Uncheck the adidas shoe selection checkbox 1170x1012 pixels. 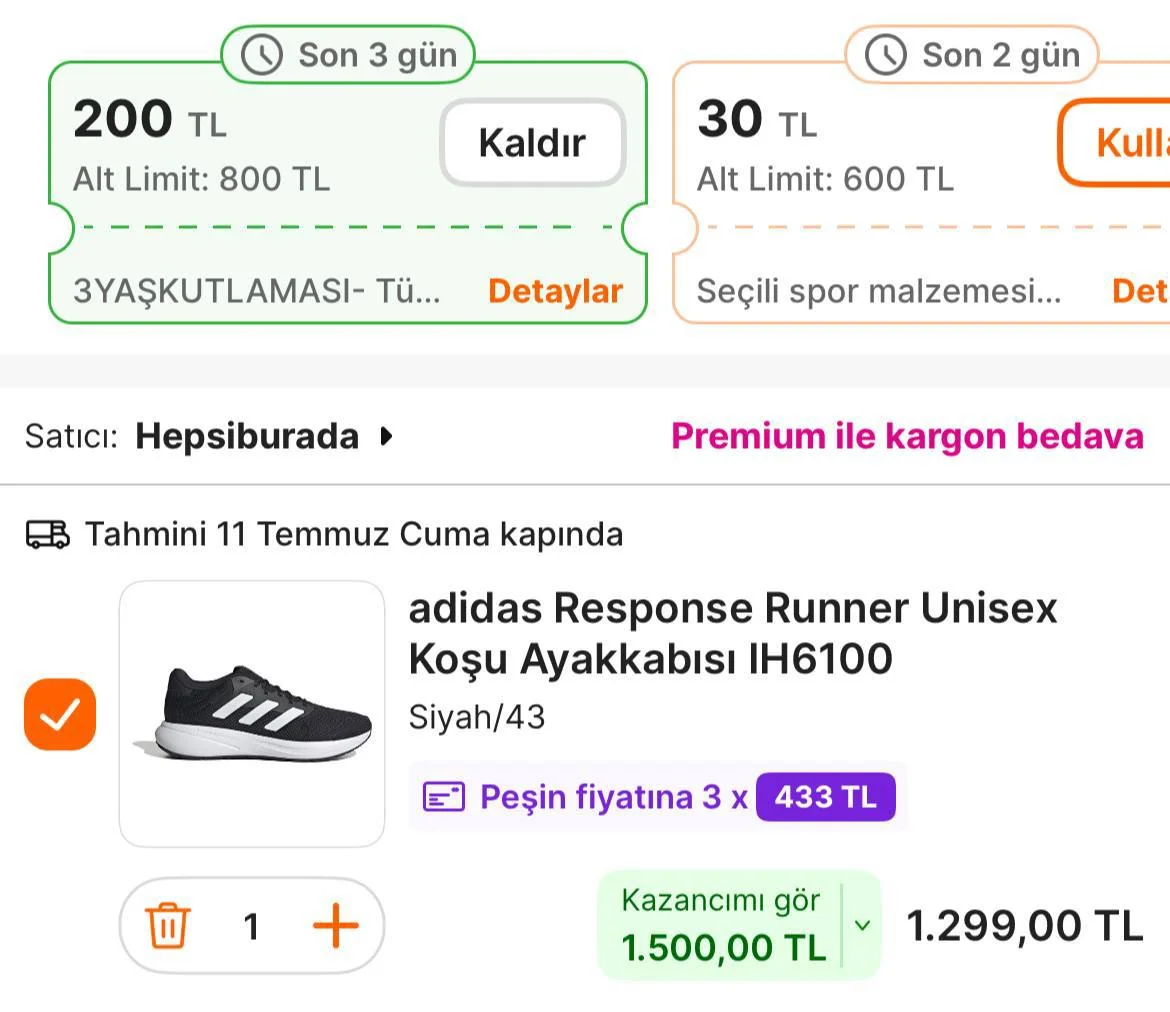click(60, 714)
